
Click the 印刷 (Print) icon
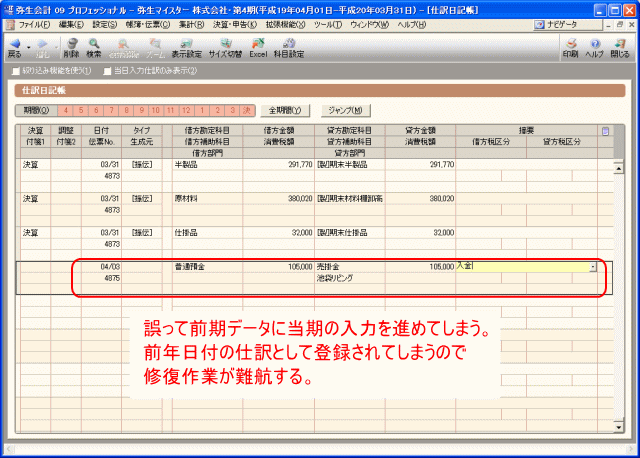[571, 48]
